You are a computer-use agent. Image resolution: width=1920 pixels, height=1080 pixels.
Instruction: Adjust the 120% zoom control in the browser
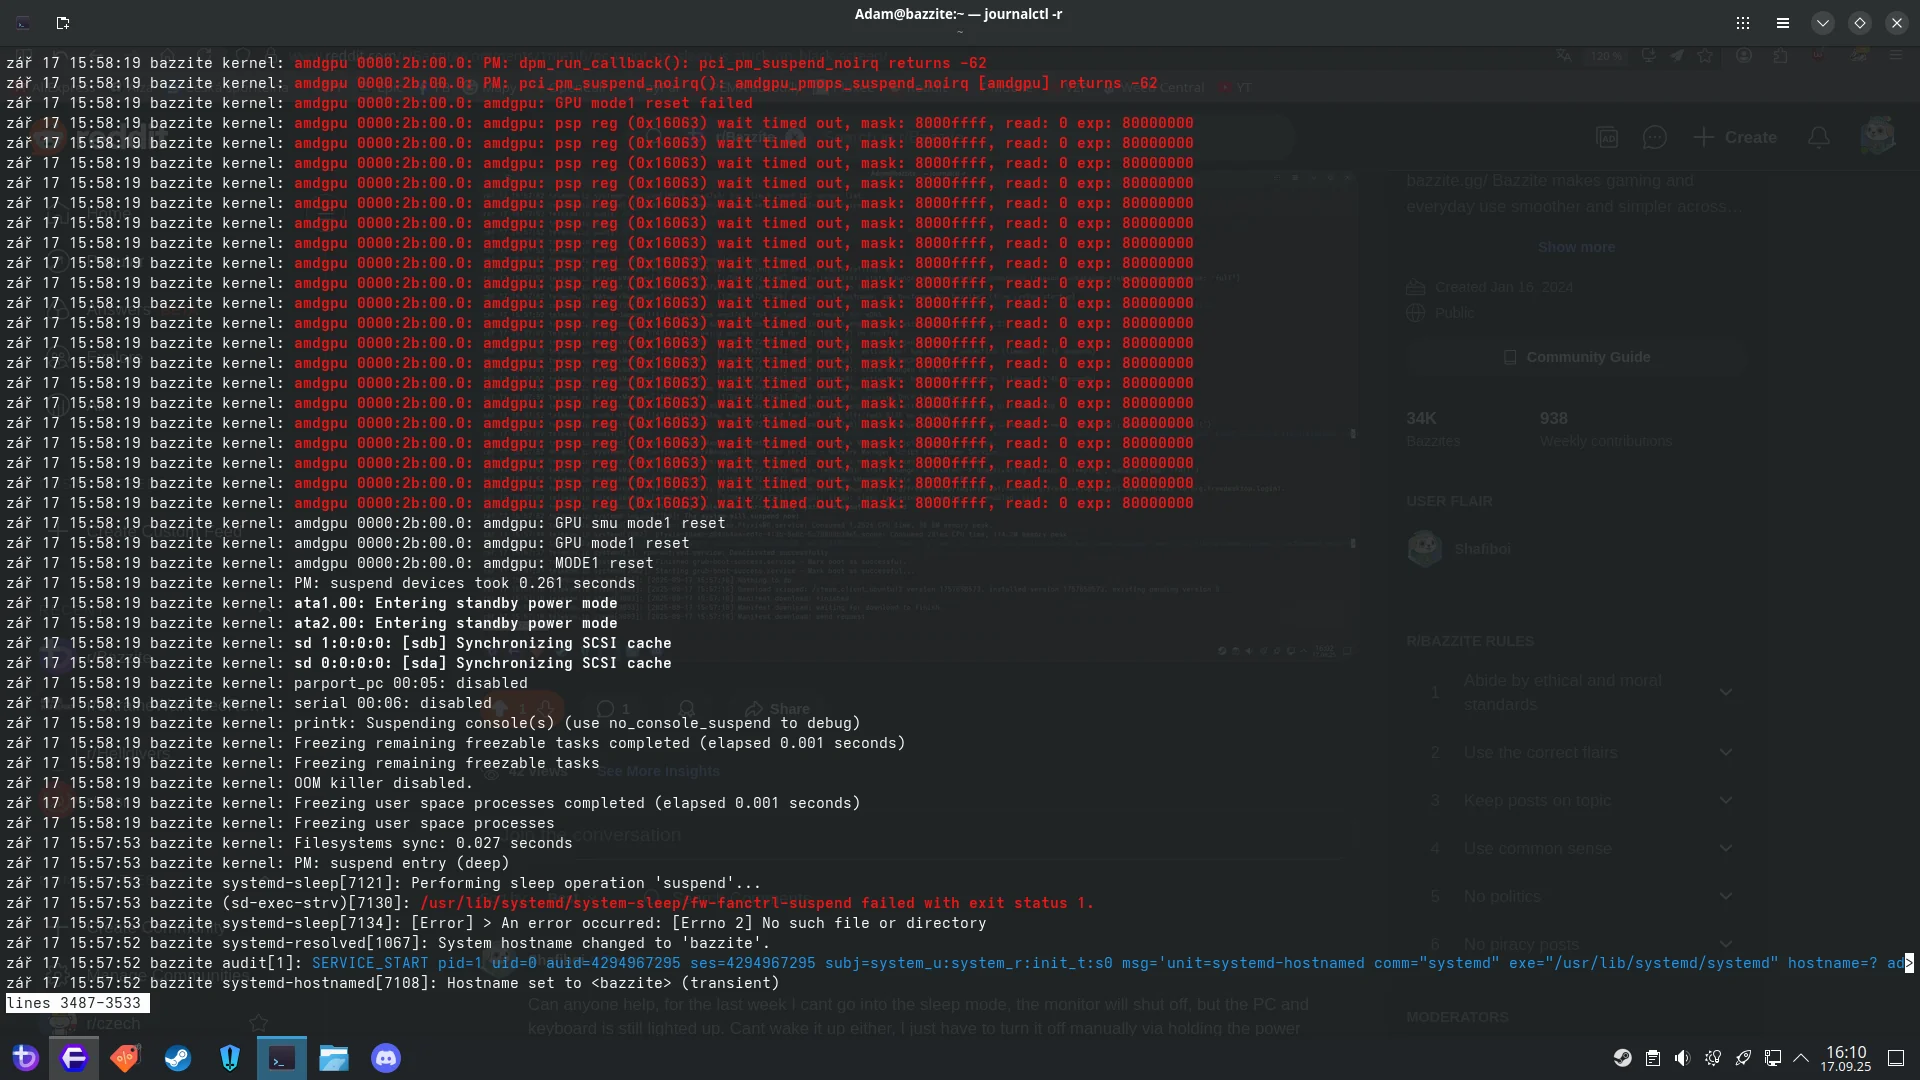coord(1606,56)
